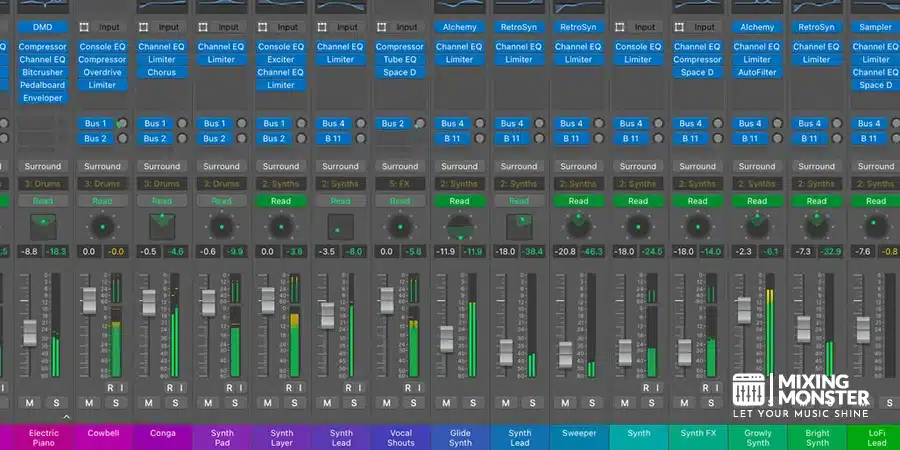Open the EQ thumbnail atop the Synth Layer strip
The image size is (900, 450).
(280, 7)
